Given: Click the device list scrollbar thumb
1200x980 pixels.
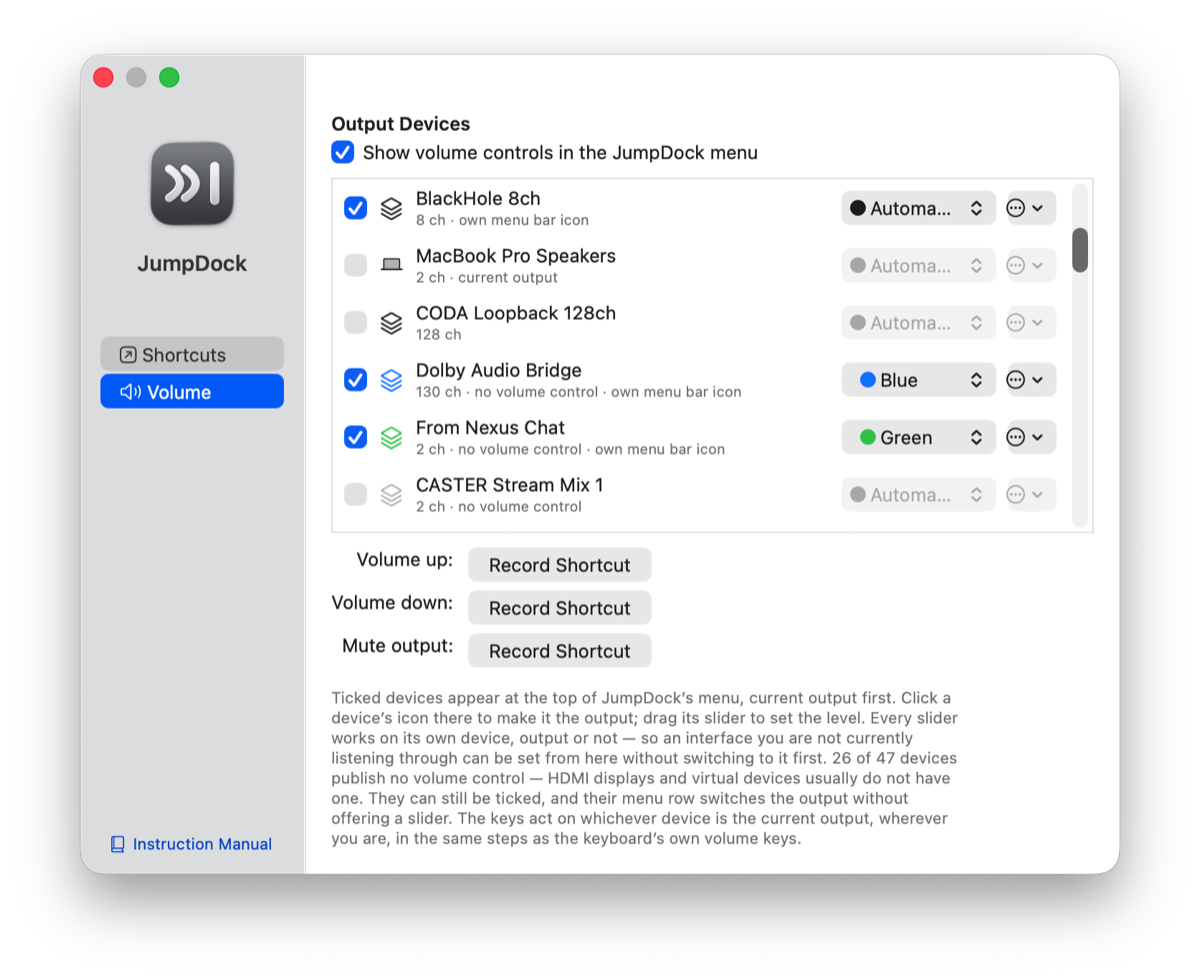Looking at the screenshot, I should [x=1080, y=250].
